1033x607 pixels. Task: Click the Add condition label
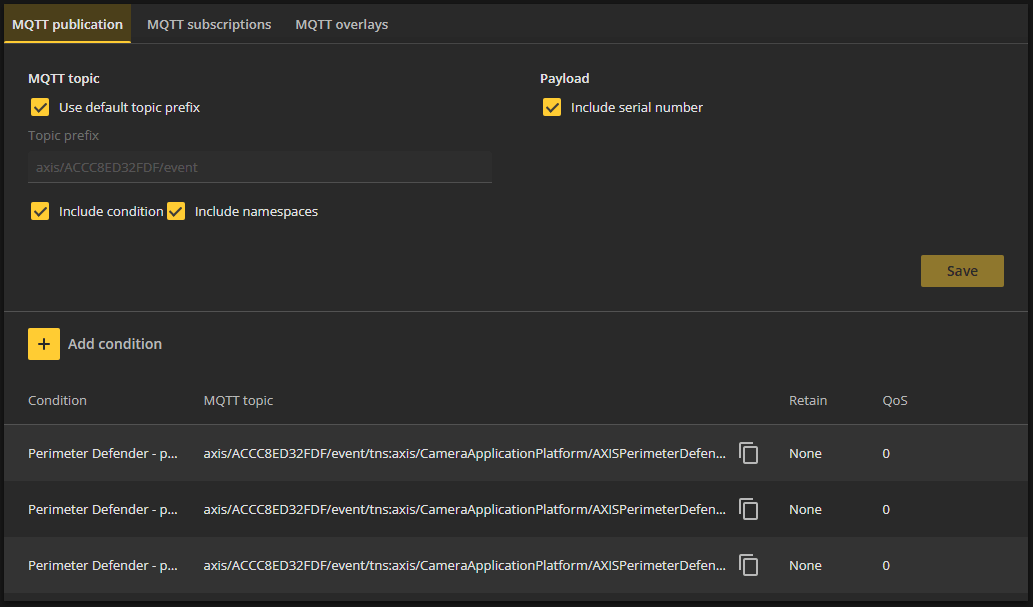[115, 344]
